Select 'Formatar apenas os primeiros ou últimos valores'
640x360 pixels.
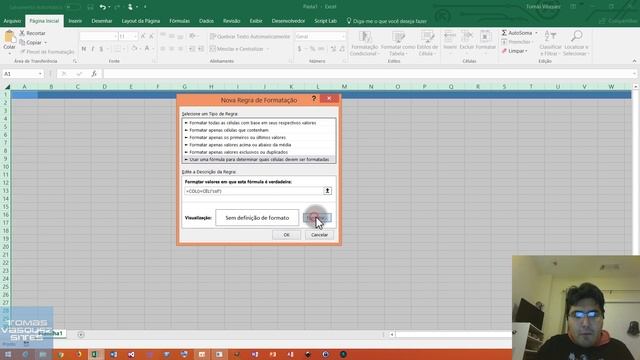point(259,138)
